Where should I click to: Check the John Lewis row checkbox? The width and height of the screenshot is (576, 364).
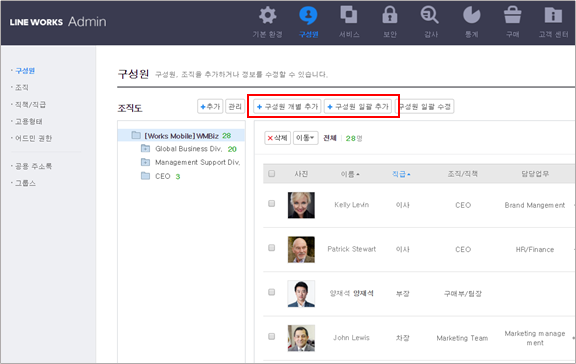(271, 336)
